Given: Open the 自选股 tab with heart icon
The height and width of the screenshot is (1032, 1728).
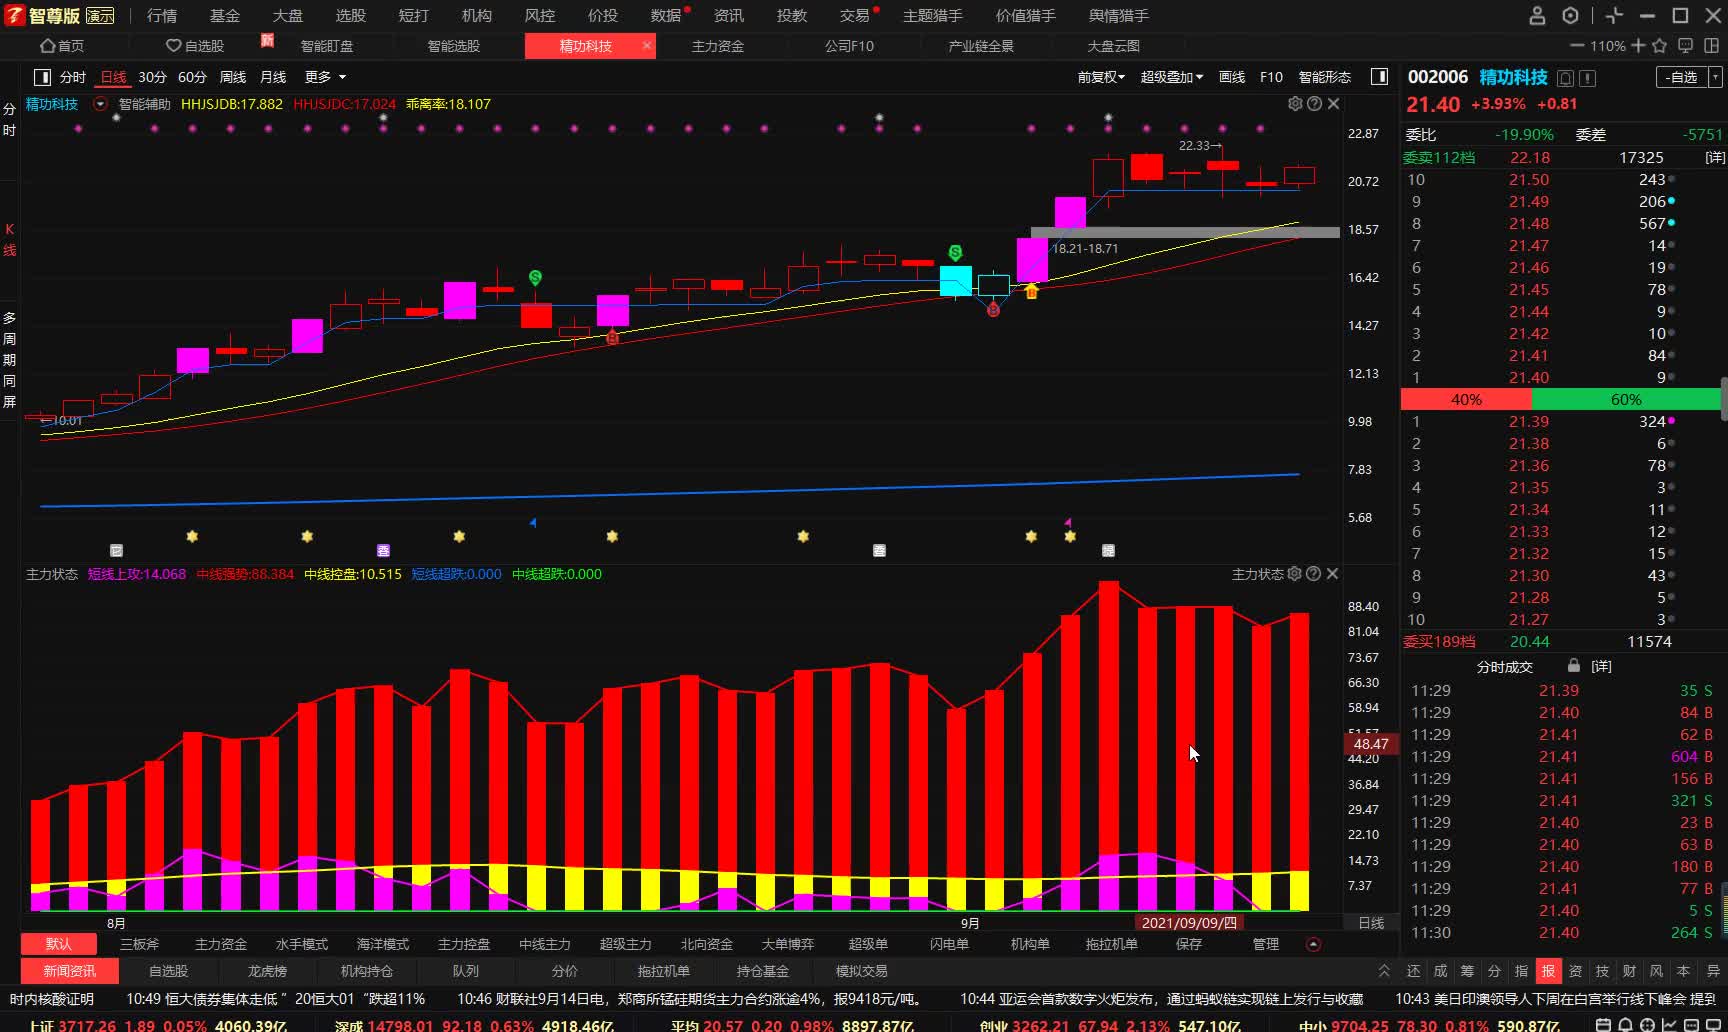Looking at the screenshot, I should (195, 46).
